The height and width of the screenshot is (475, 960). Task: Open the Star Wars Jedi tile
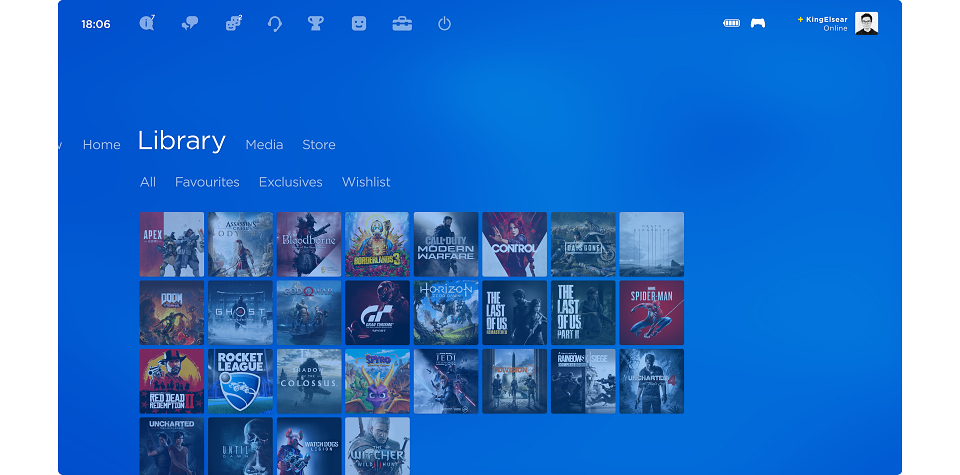[446, 381]
